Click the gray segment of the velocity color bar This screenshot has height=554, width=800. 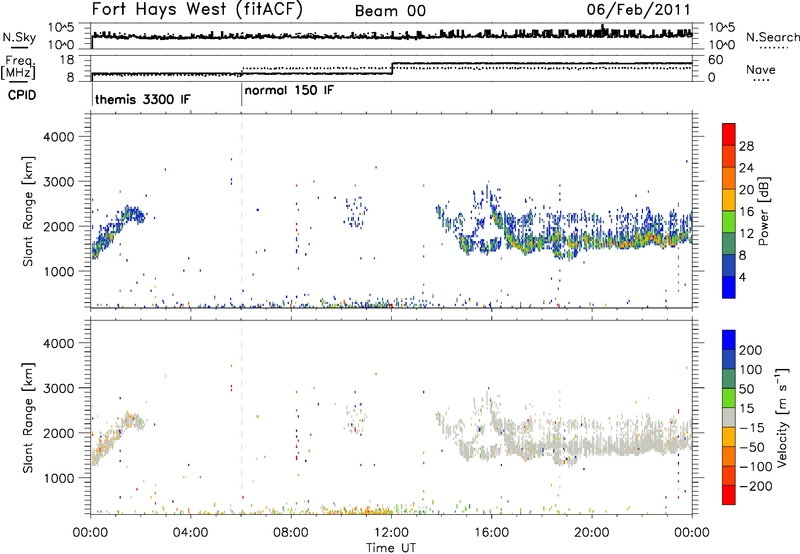[x=729, y=417]
